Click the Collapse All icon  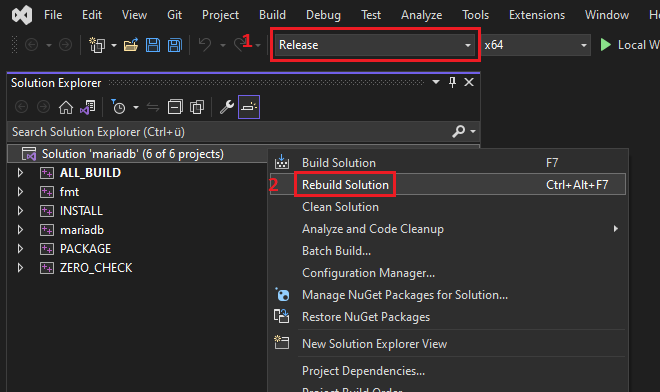pos(175,107)
